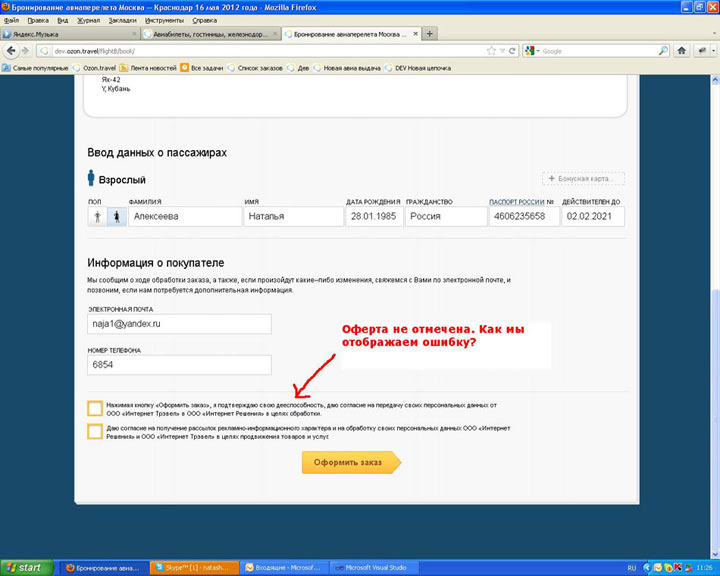Check the advertising newsletter consent checkbox

pos(95,431)
